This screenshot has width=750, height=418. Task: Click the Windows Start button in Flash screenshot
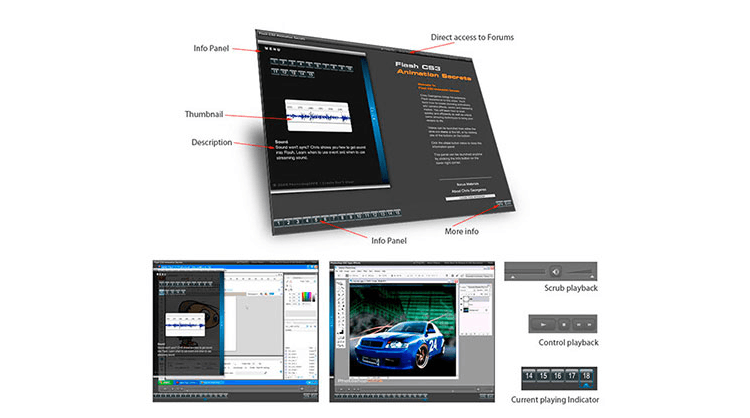click(165, 383)
